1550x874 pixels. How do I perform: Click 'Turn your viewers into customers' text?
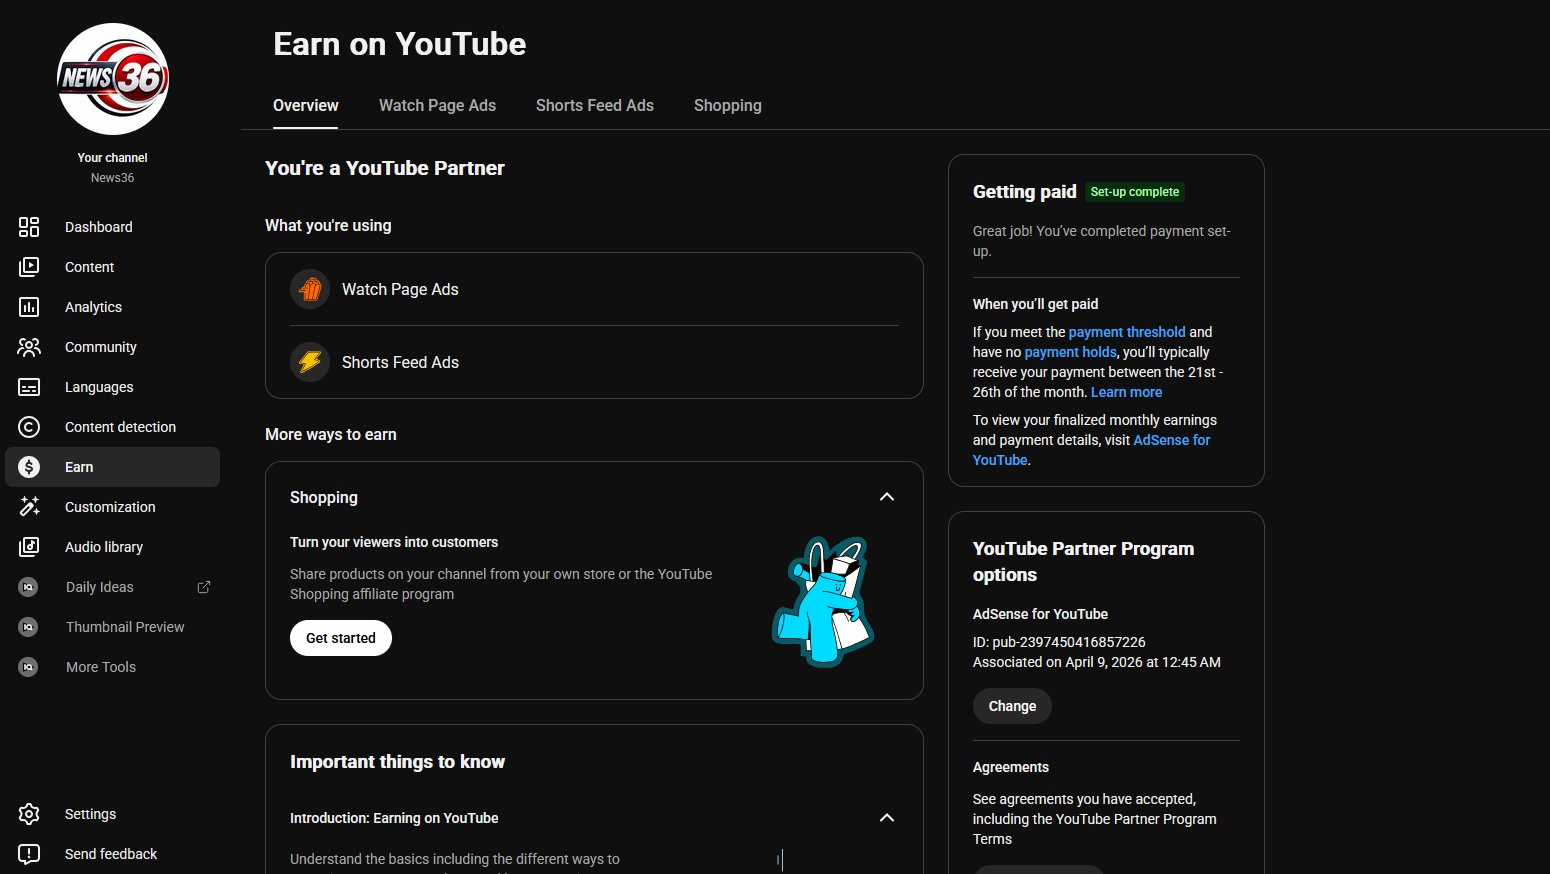pos(394,542)
